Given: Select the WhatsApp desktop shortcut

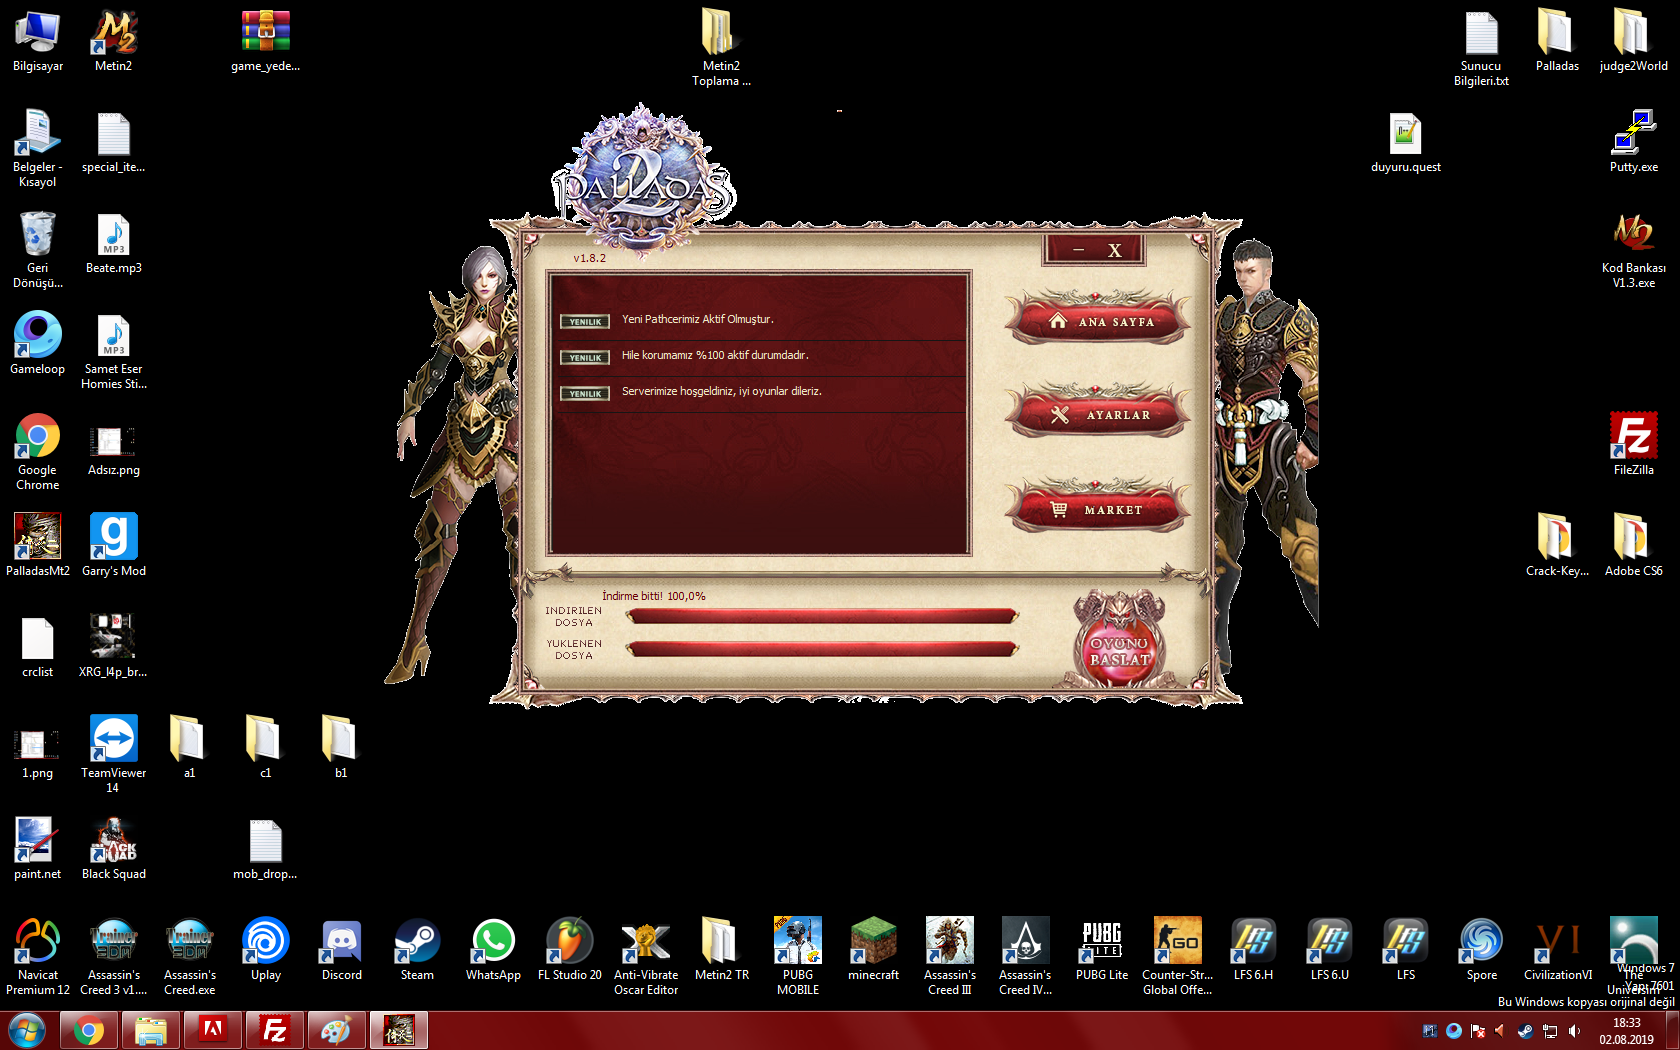Looking at the screenshot, I should [x=493, y=950].
